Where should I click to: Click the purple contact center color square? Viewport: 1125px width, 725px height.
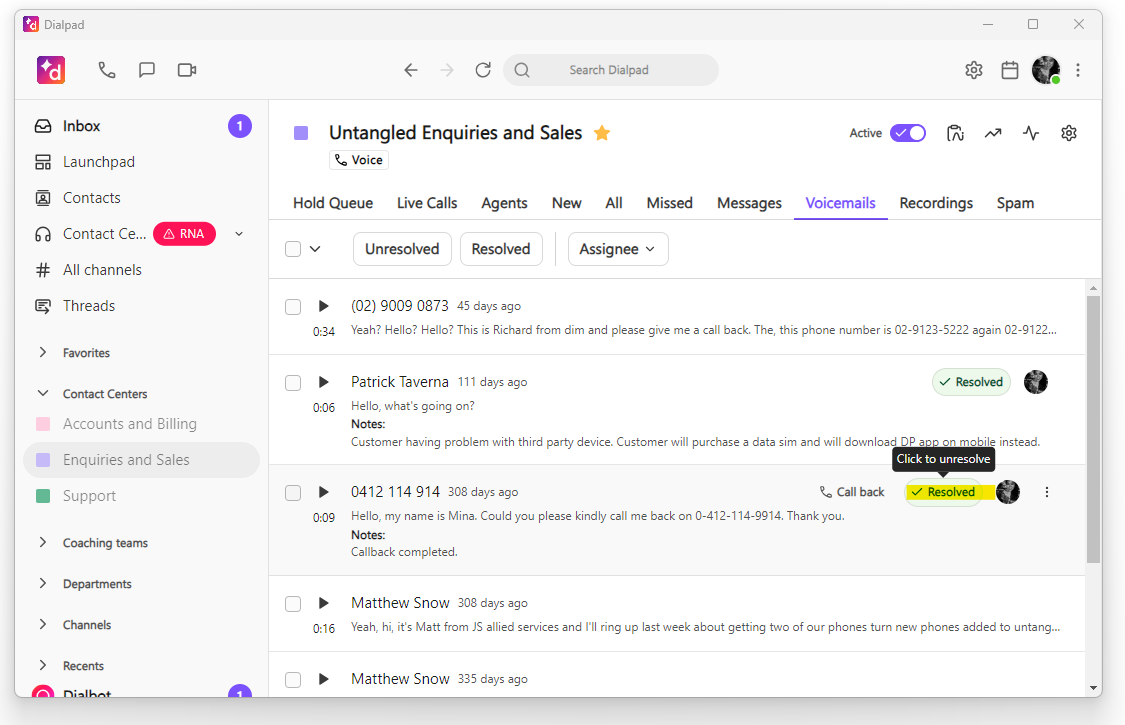click(x=301, y=133)
